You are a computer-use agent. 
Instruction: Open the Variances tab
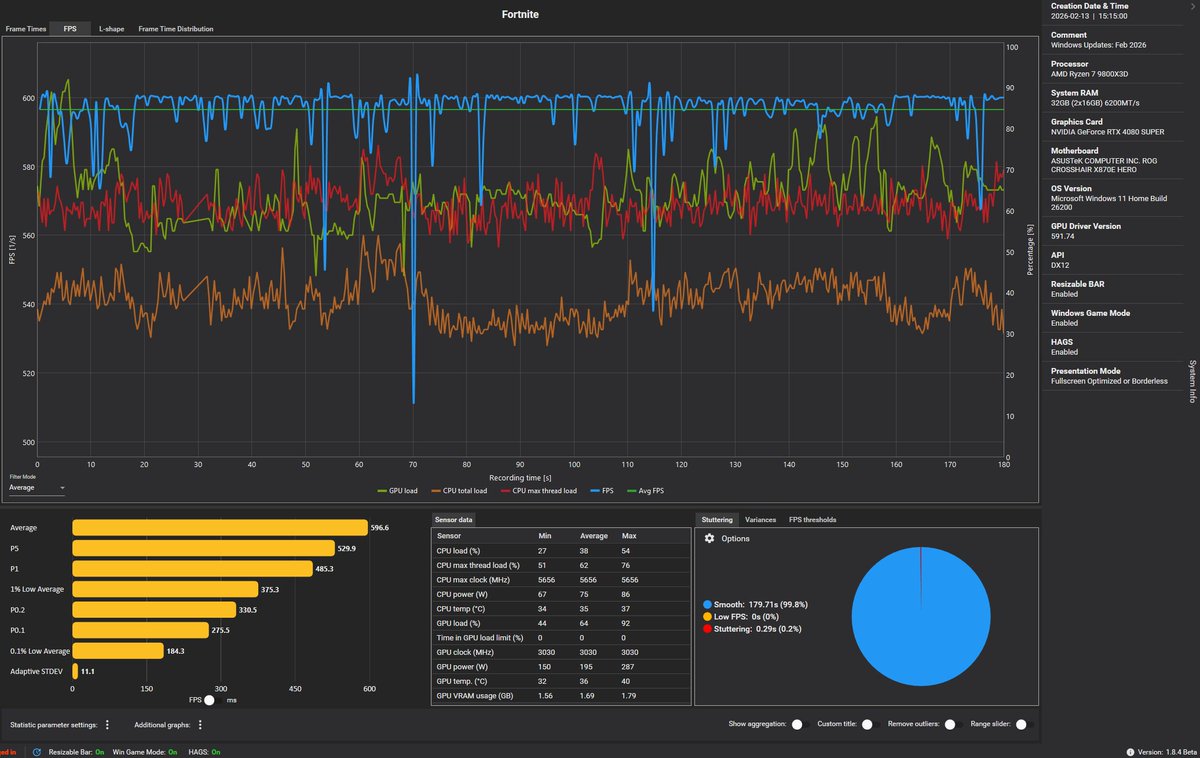coord(760,520)
